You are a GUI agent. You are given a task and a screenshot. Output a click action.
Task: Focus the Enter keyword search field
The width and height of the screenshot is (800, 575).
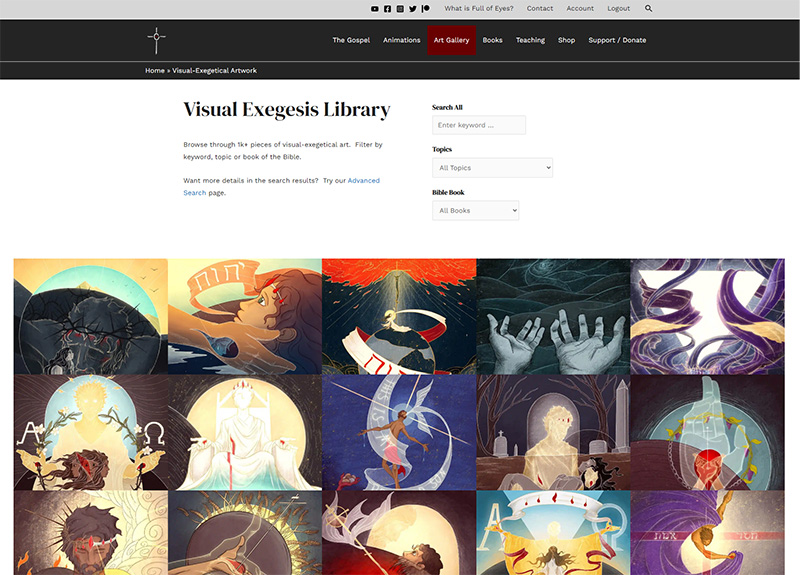479,125
